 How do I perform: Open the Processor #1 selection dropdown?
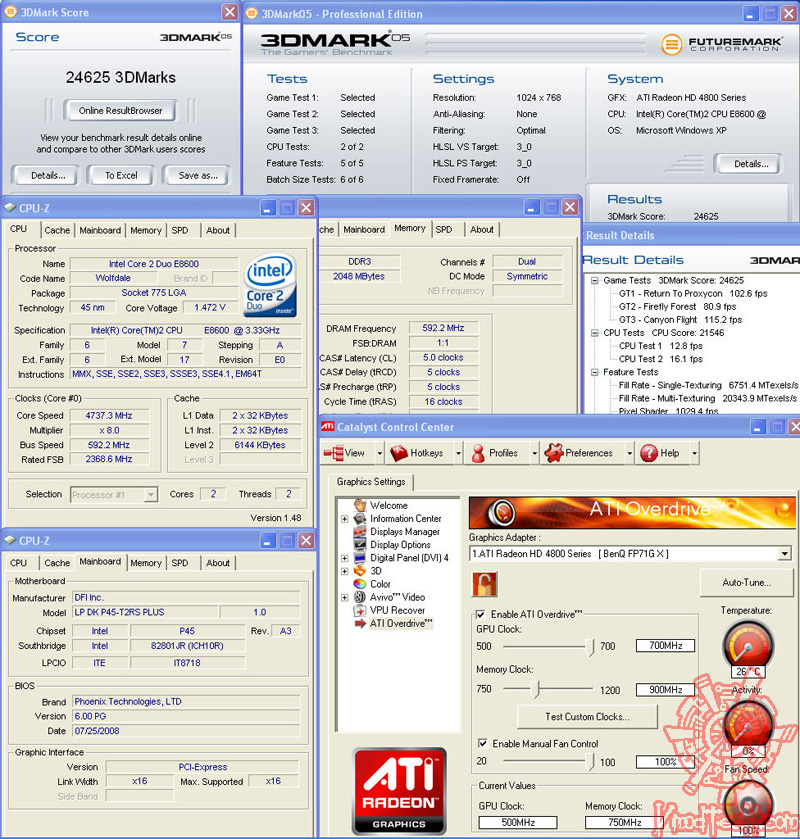114,494
